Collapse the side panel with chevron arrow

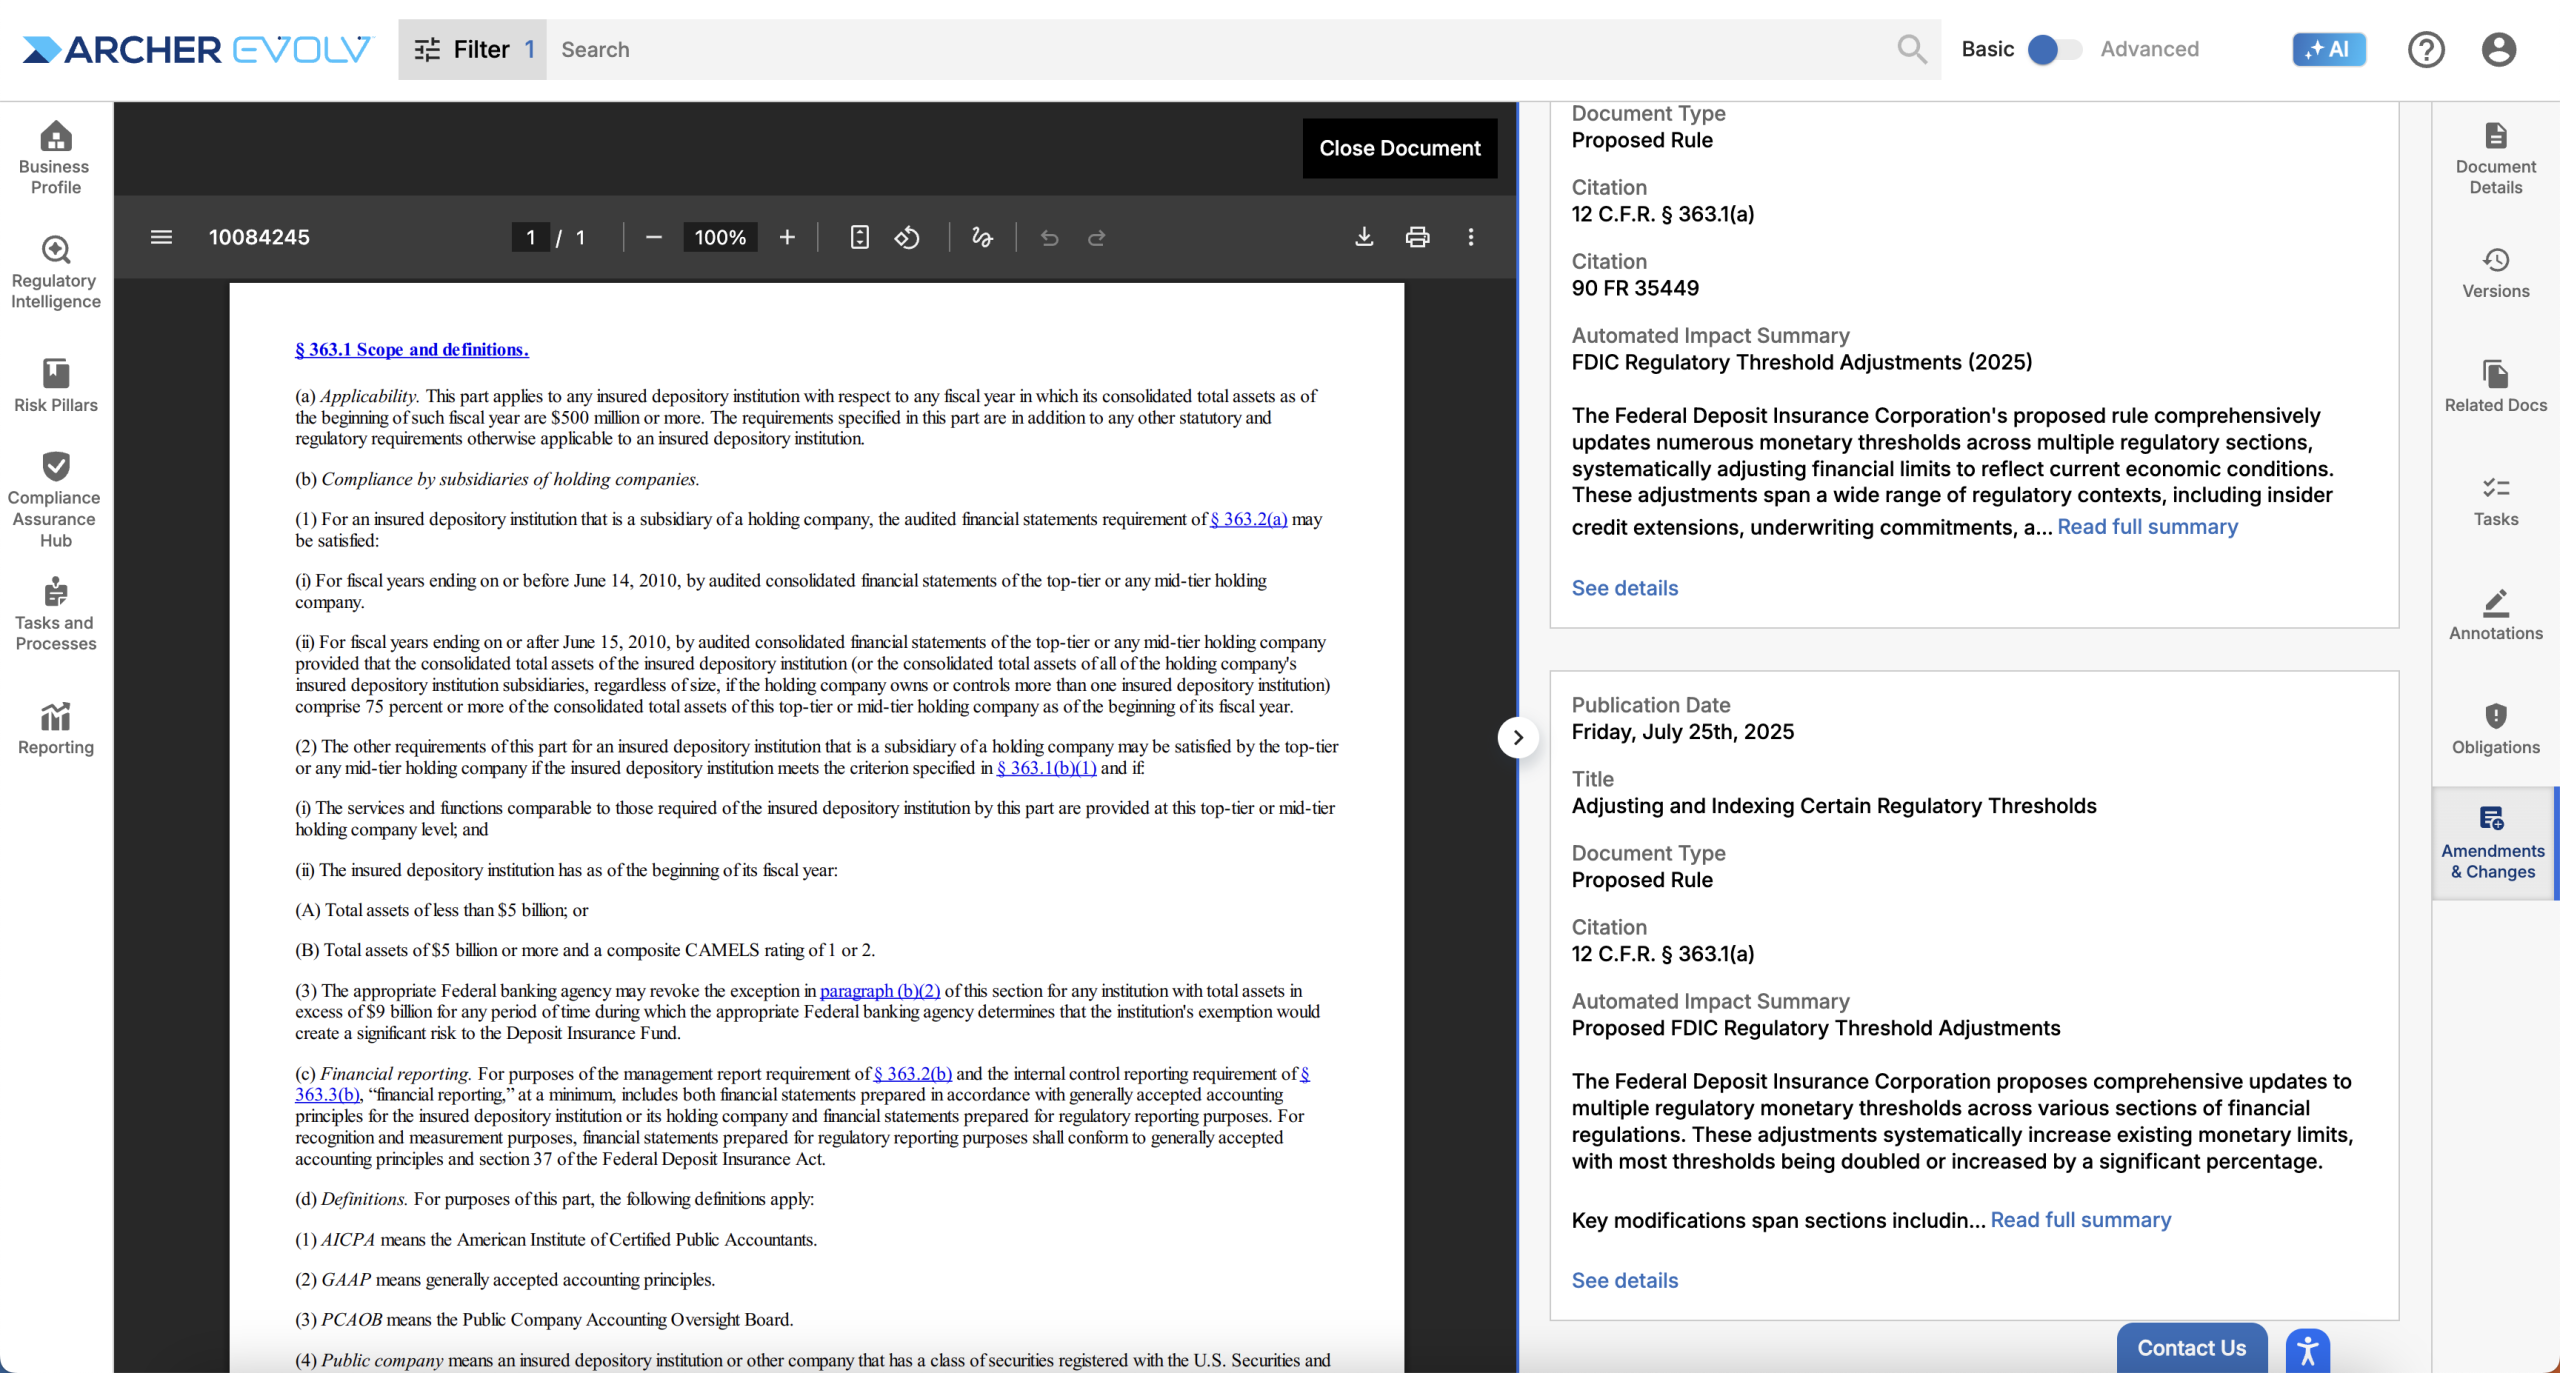(x=1517, y=738)
